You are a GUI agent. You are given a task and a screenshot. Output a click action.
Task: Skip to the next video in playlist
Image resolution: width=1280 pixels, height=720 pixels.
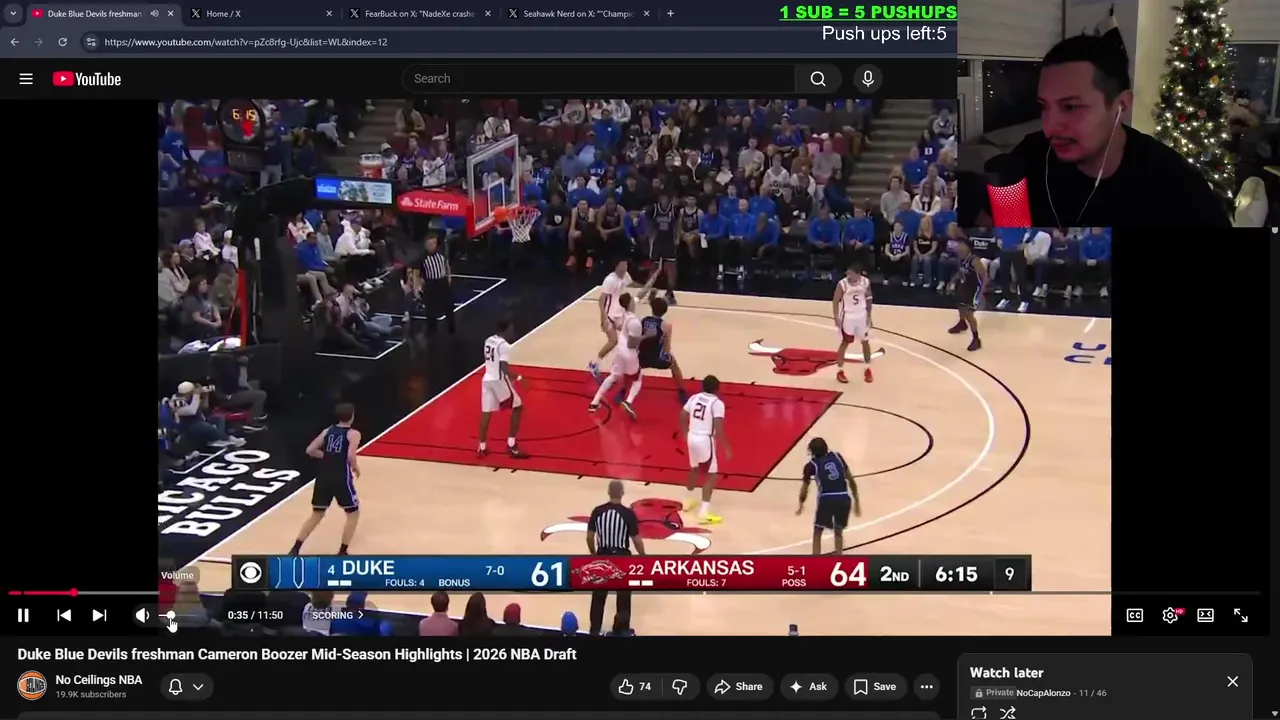click(99, 615)
